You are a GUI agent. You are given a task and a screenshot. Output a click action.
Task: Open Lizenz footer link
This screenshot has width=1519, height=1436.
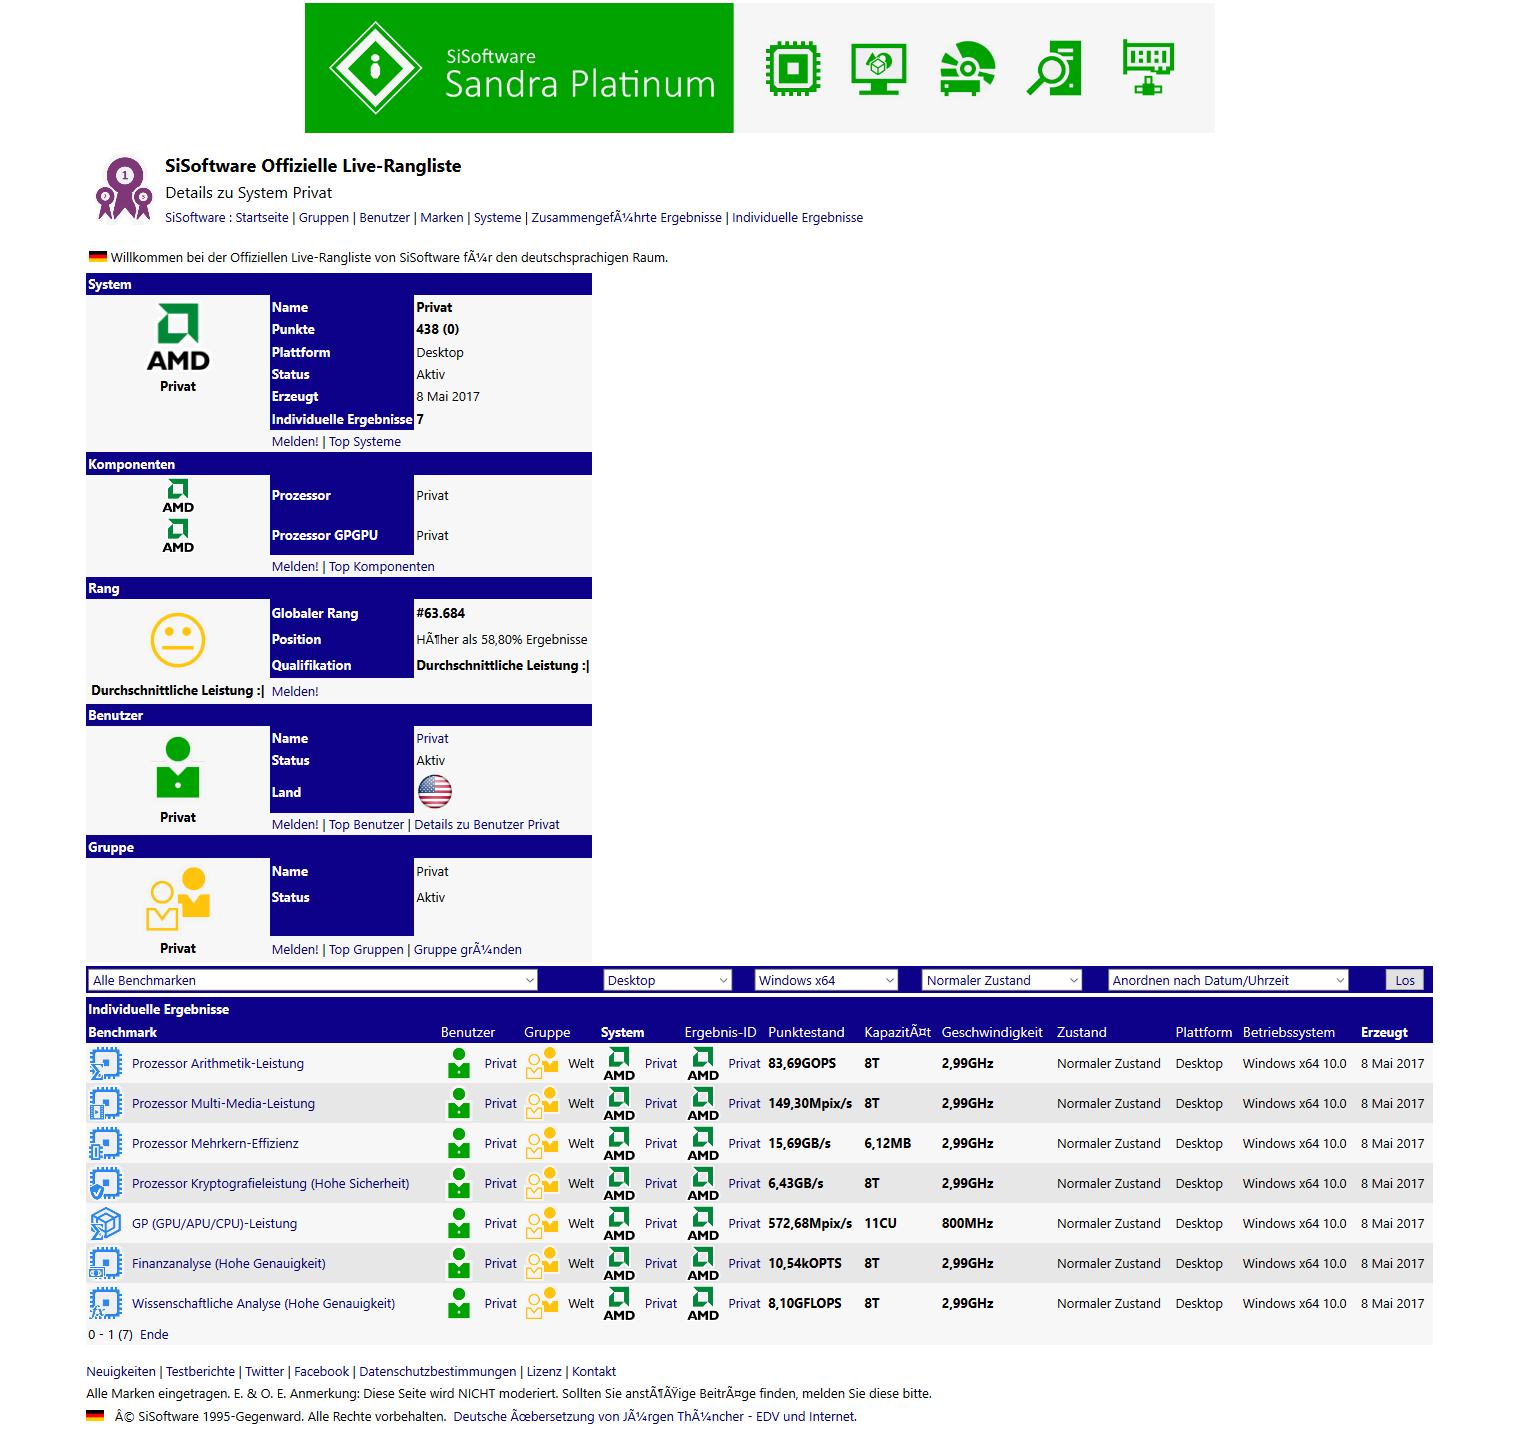[544, 1371]
